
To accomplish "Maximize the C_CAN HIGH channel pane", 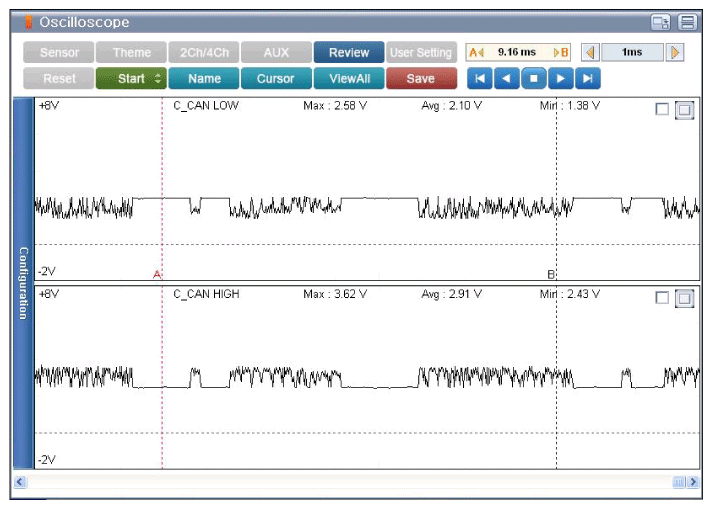I will point(685,297).
